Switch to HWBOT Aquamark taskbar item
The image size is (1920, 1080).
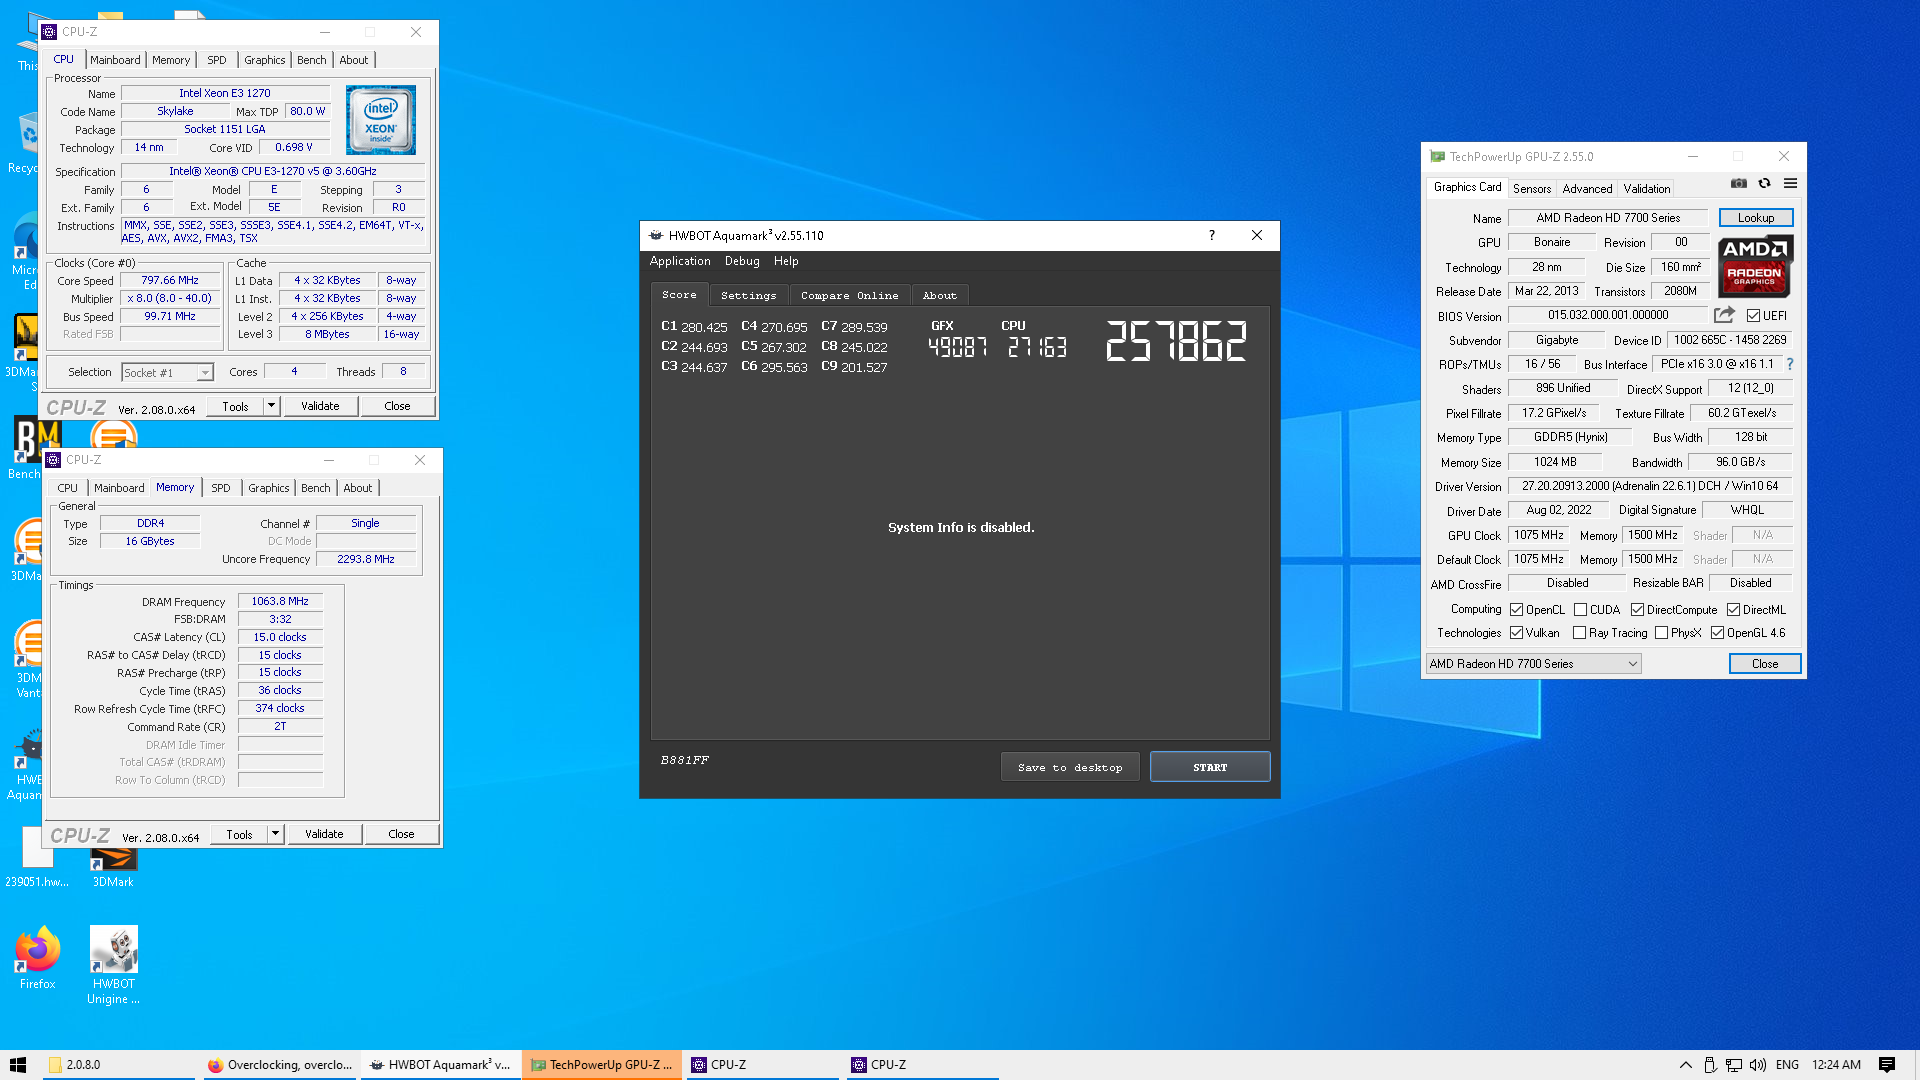tap(440, 1065)
